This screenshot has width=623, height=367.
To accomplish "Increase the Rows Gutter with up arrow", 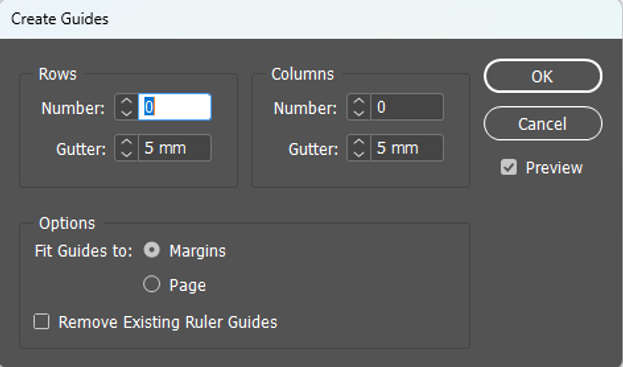I will [x=126, y=142].
